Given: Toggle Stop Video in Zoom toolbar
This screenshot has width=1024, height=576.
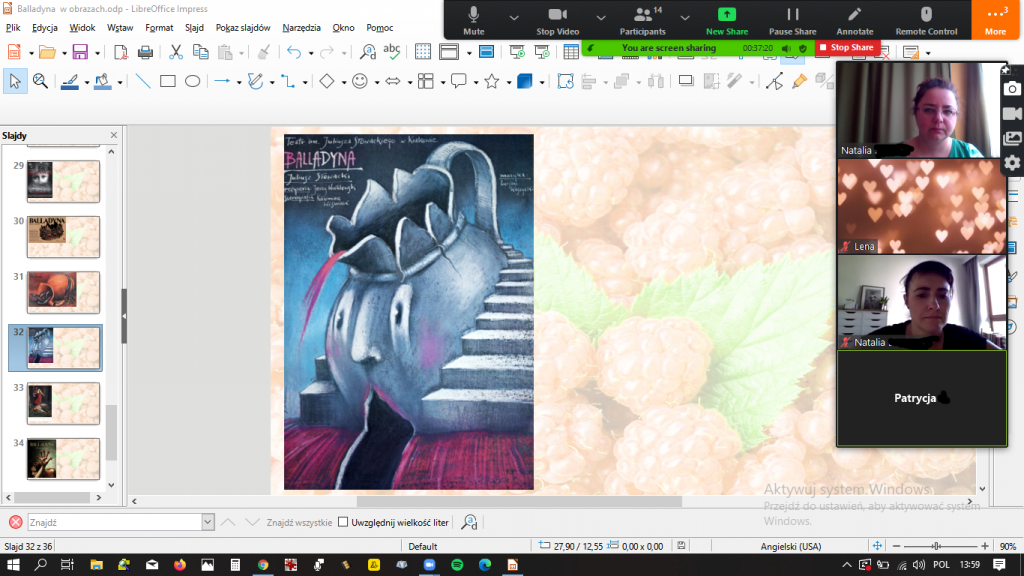Looking at the screenshot, I should coord(557,20).
